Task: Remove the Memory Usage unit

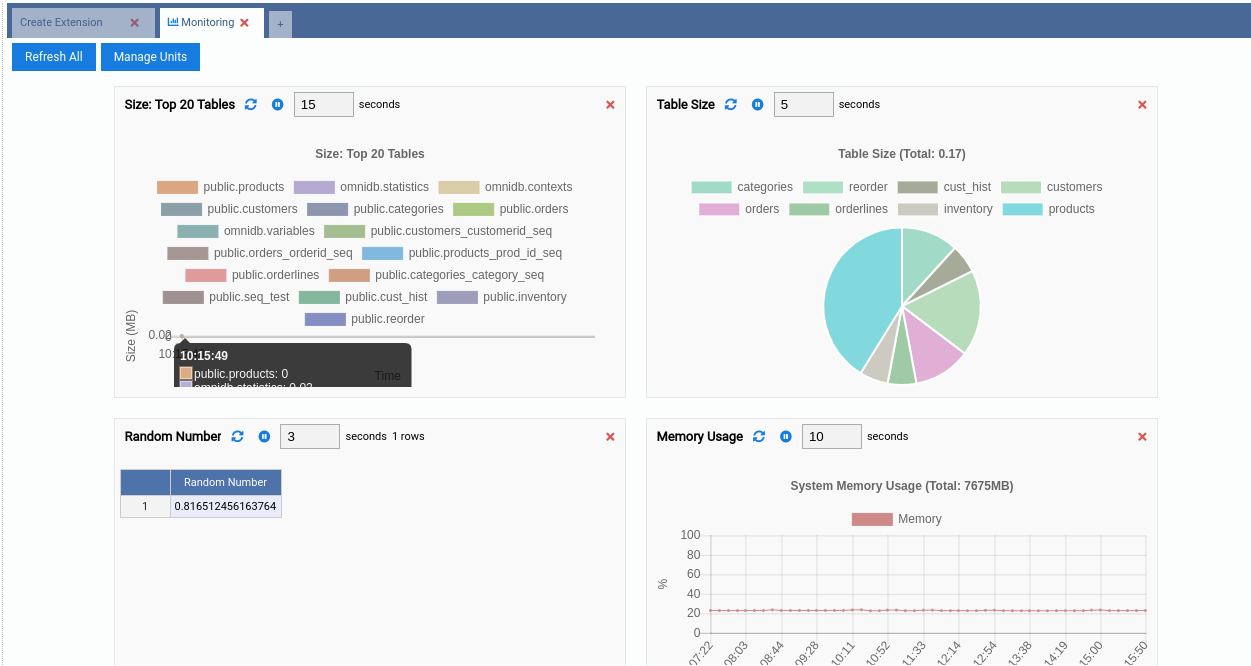Action: coord(1142,437)
